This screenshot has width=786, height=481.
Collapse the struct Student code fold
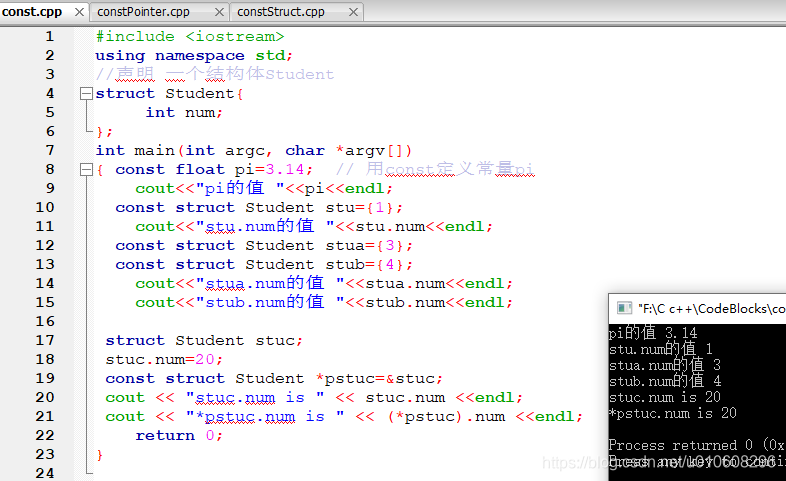pos(87,93)
